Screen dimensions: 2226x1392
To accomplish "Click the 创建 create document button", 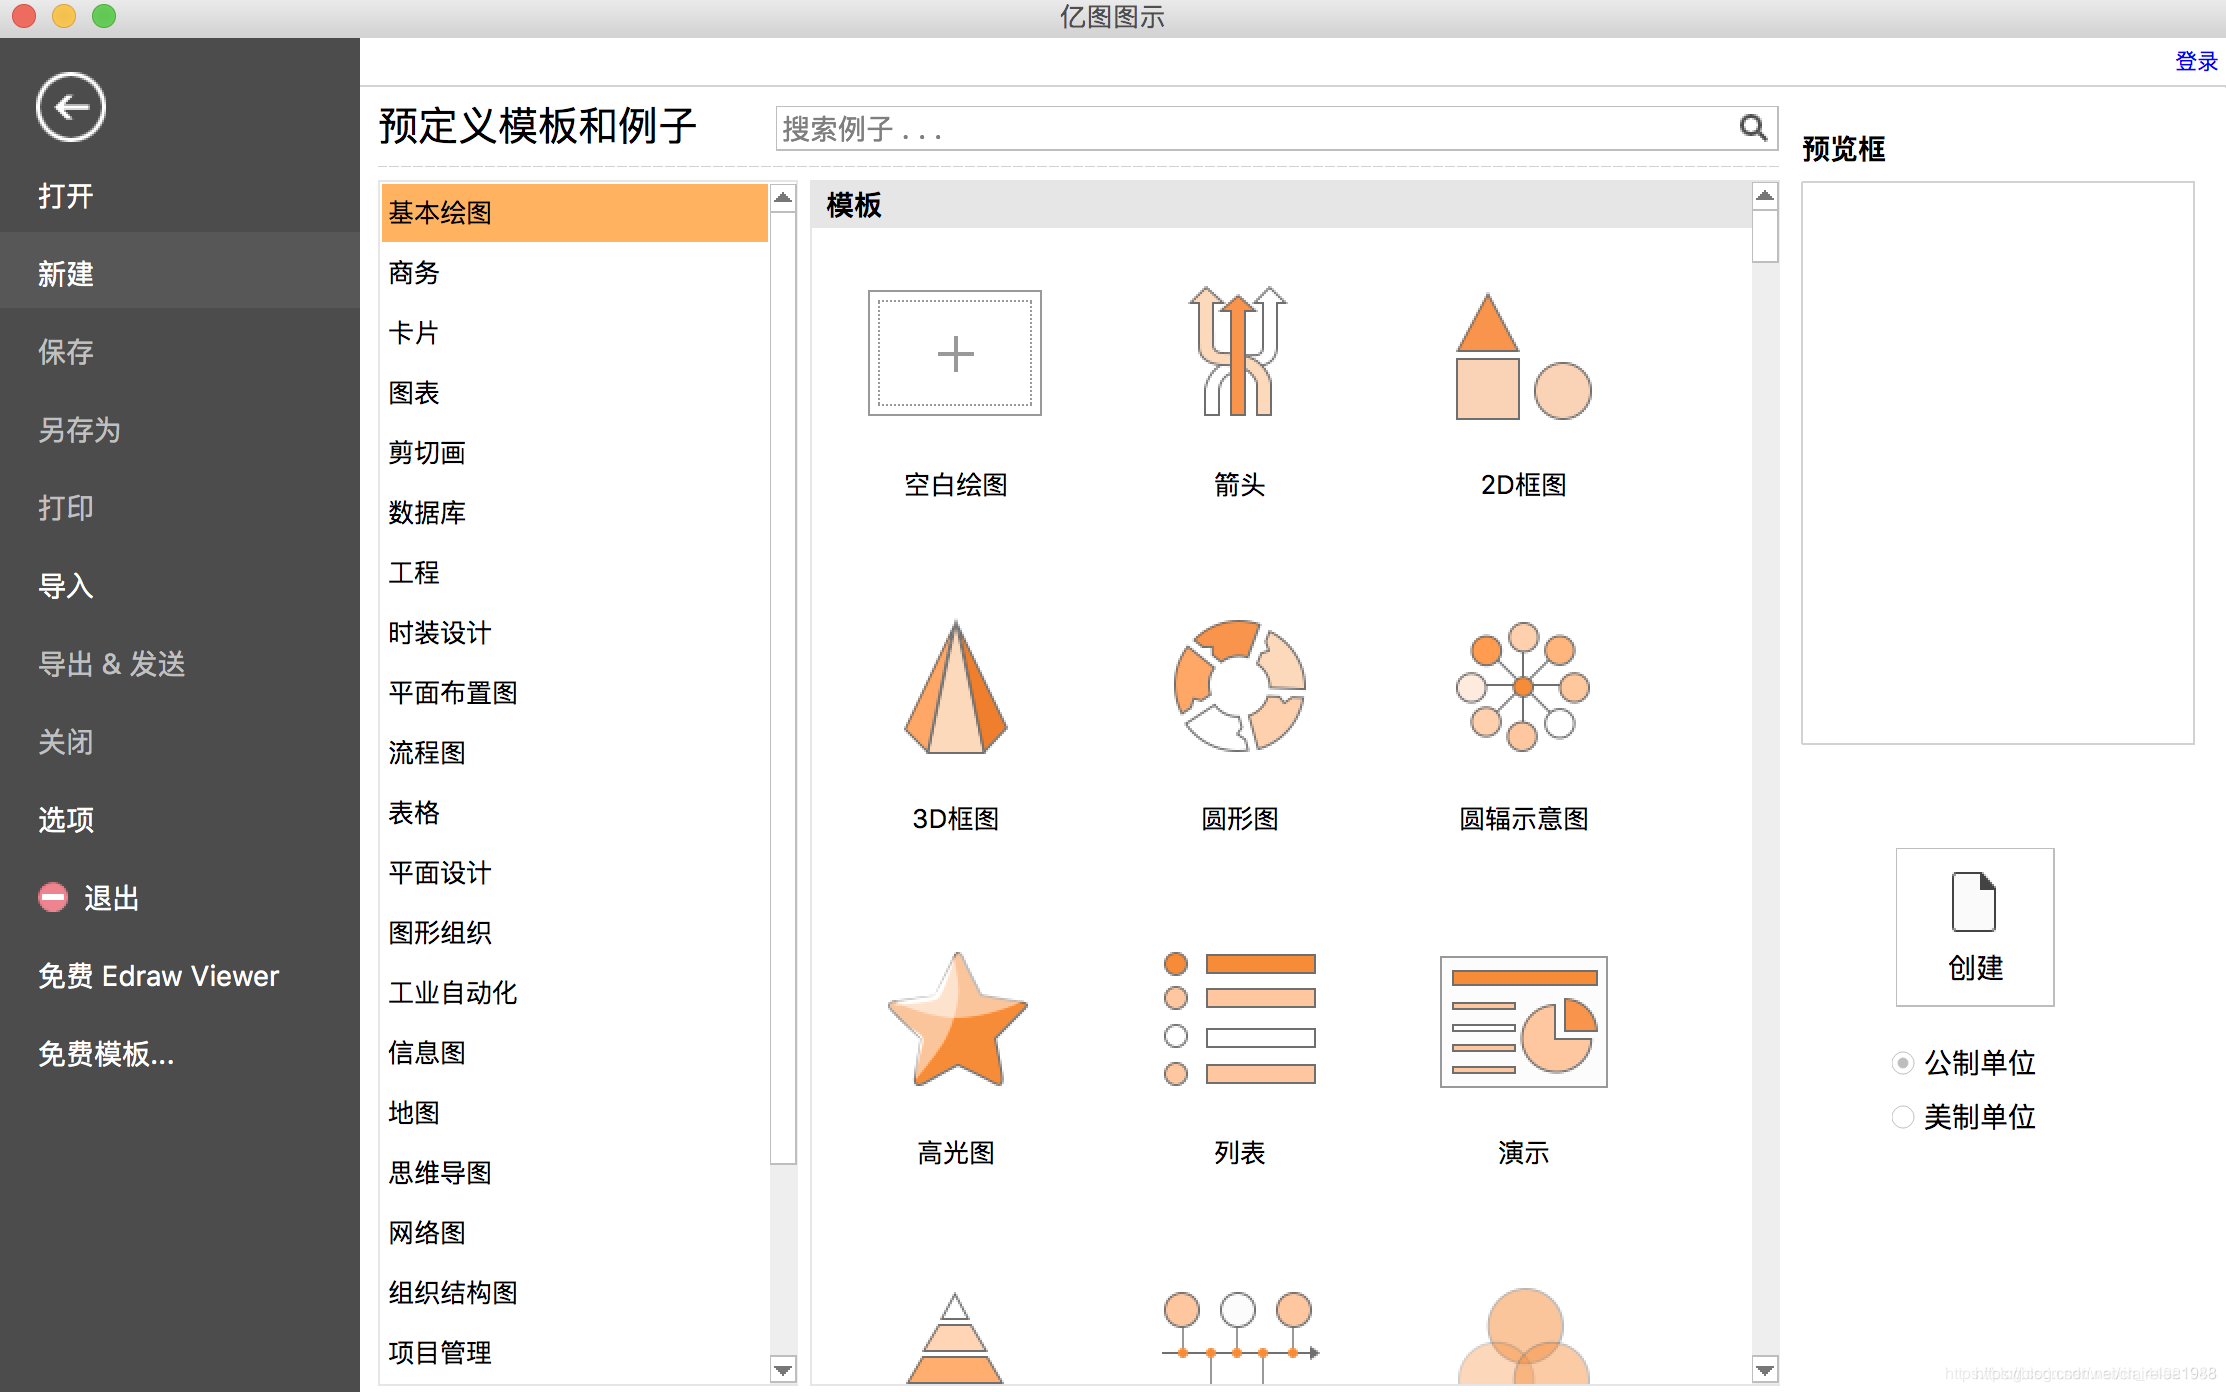I will click(1975, 927).
